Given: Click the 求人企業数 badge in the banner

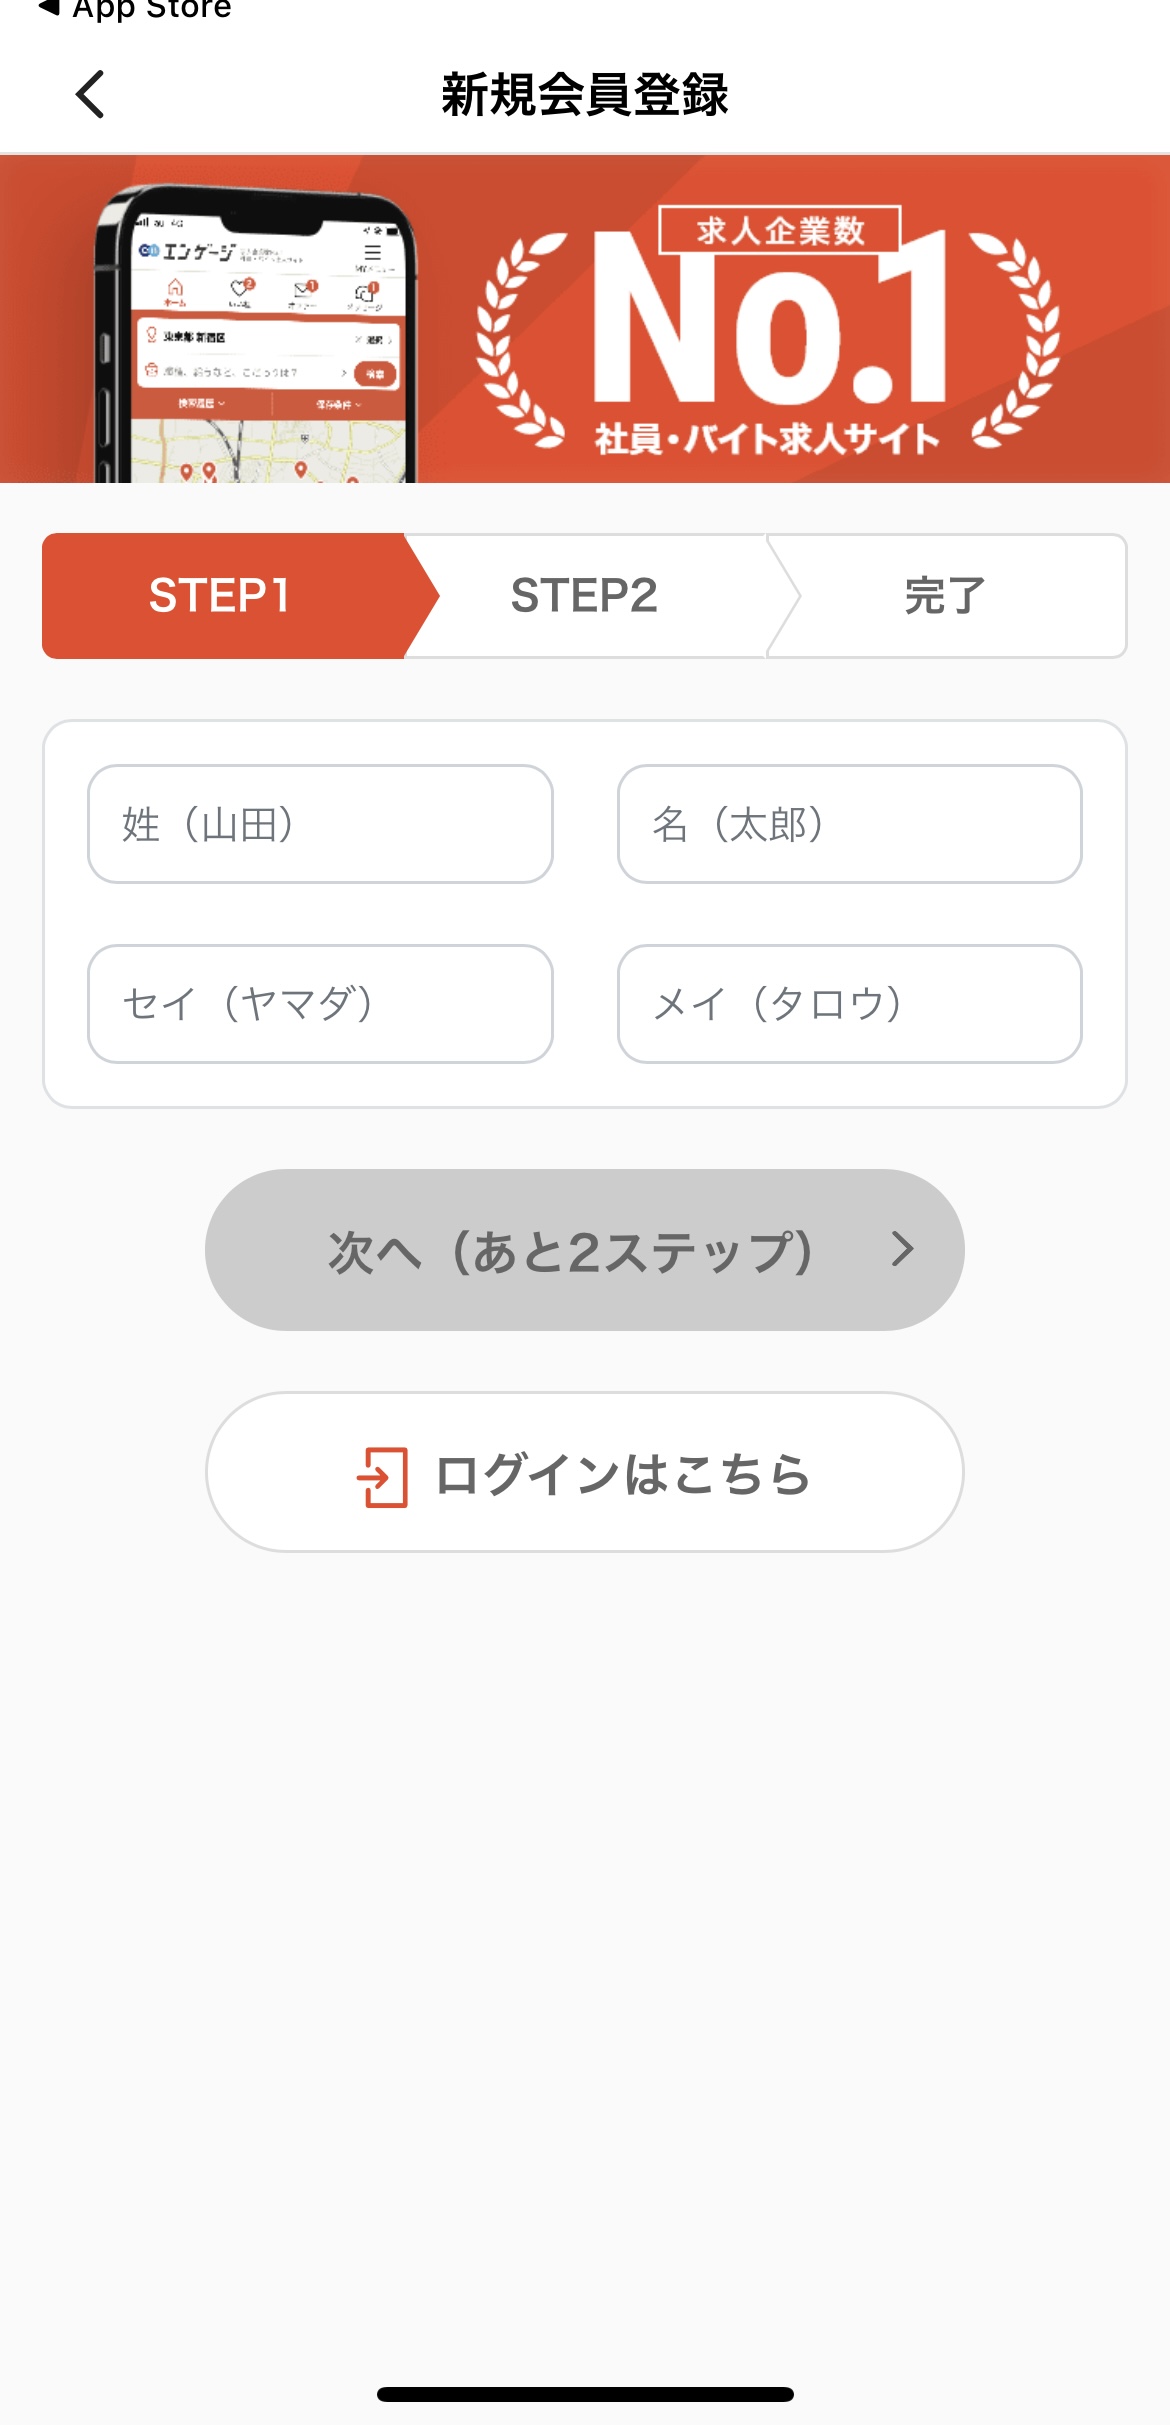Looking at the screenshot, I should tap(780, 231).
